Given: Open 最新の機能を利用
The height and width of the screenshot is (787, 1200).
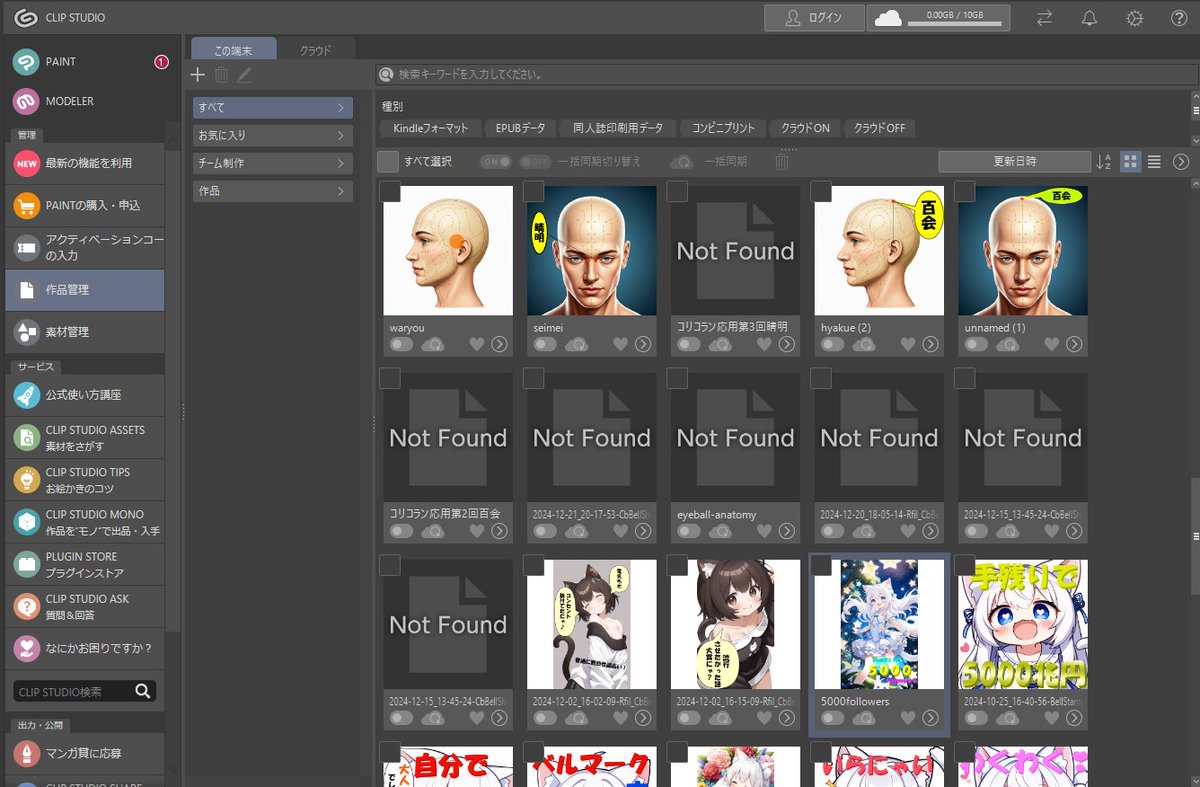Looking at the screenshot, I should (x=85, y=163).
